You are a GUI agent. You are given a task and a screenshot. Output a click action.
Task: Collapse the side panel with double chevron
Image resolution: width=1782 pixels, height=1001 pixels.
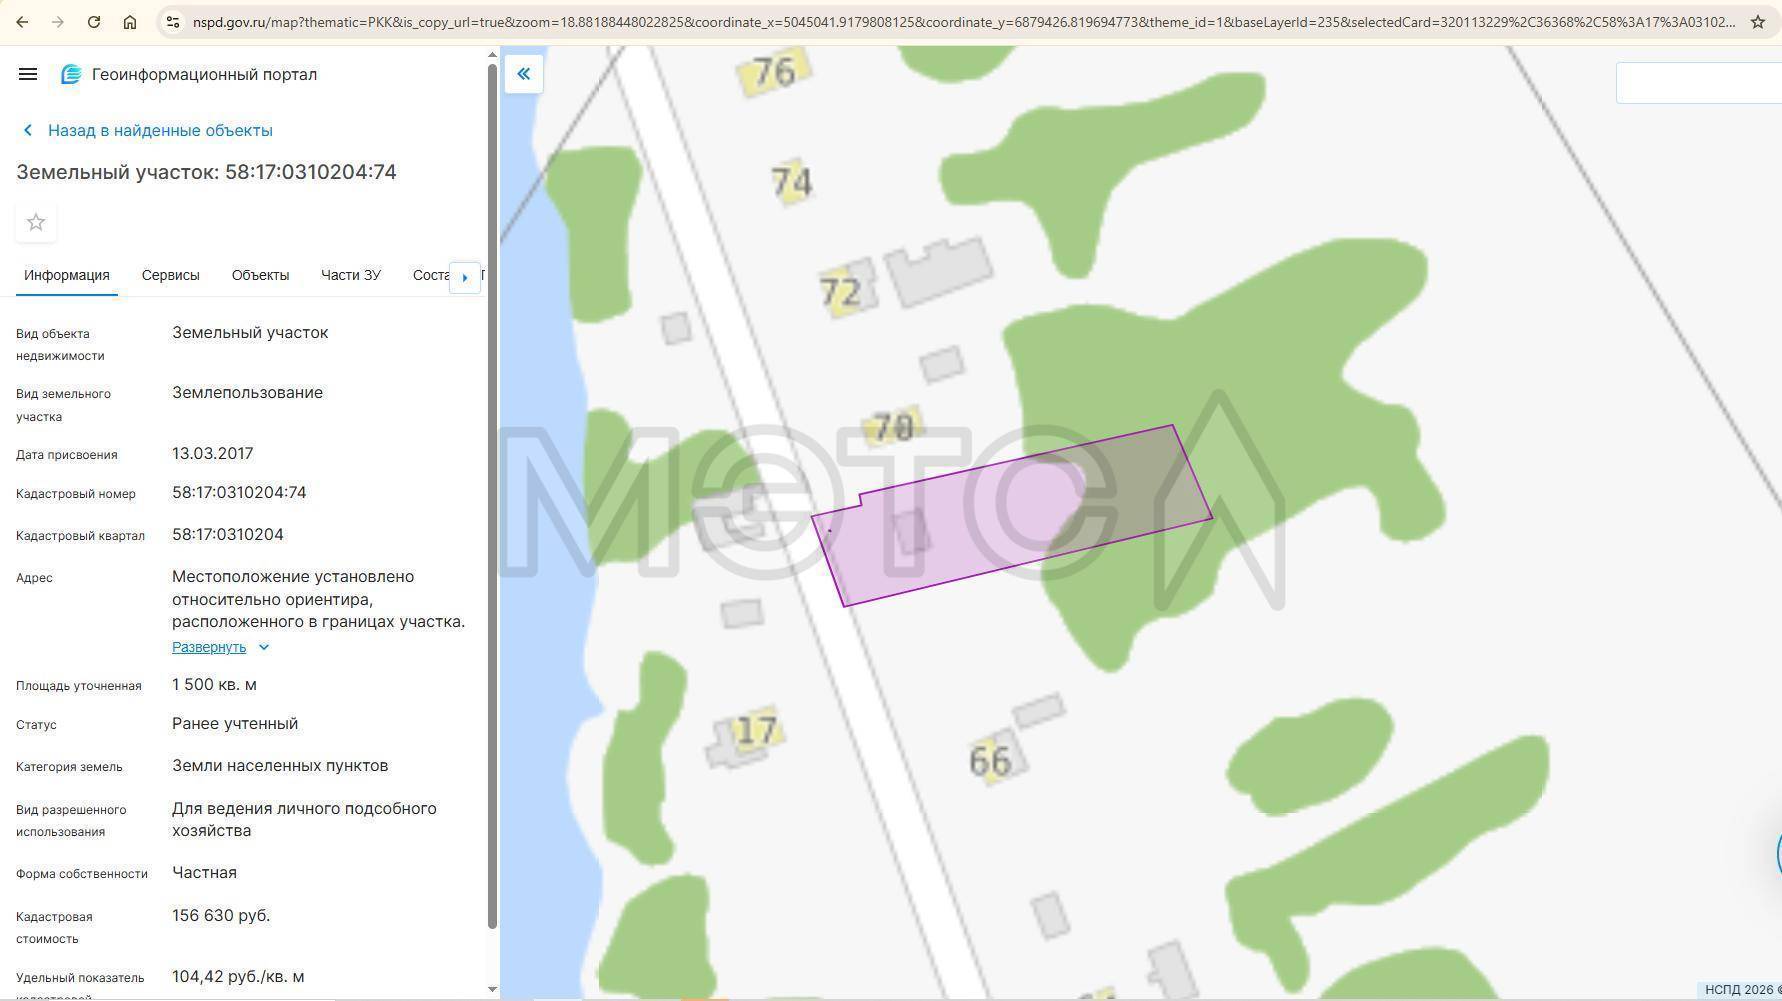pos(523,74)
